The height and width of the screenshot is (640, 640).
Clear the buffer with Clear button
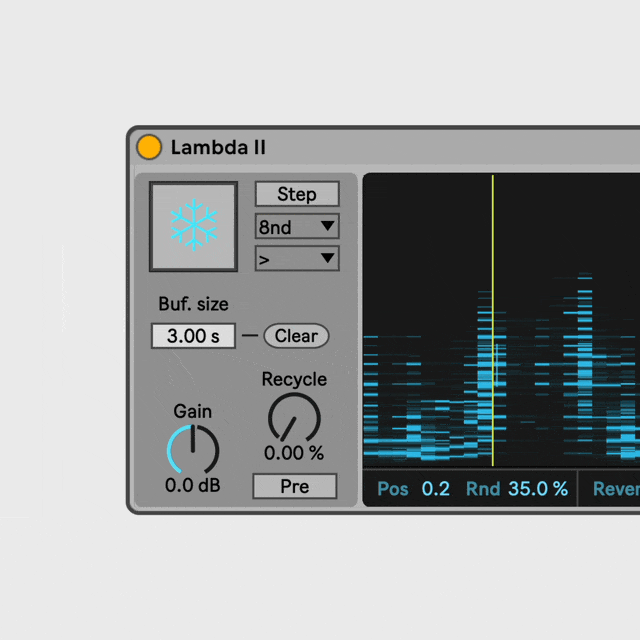coord(296,336)
